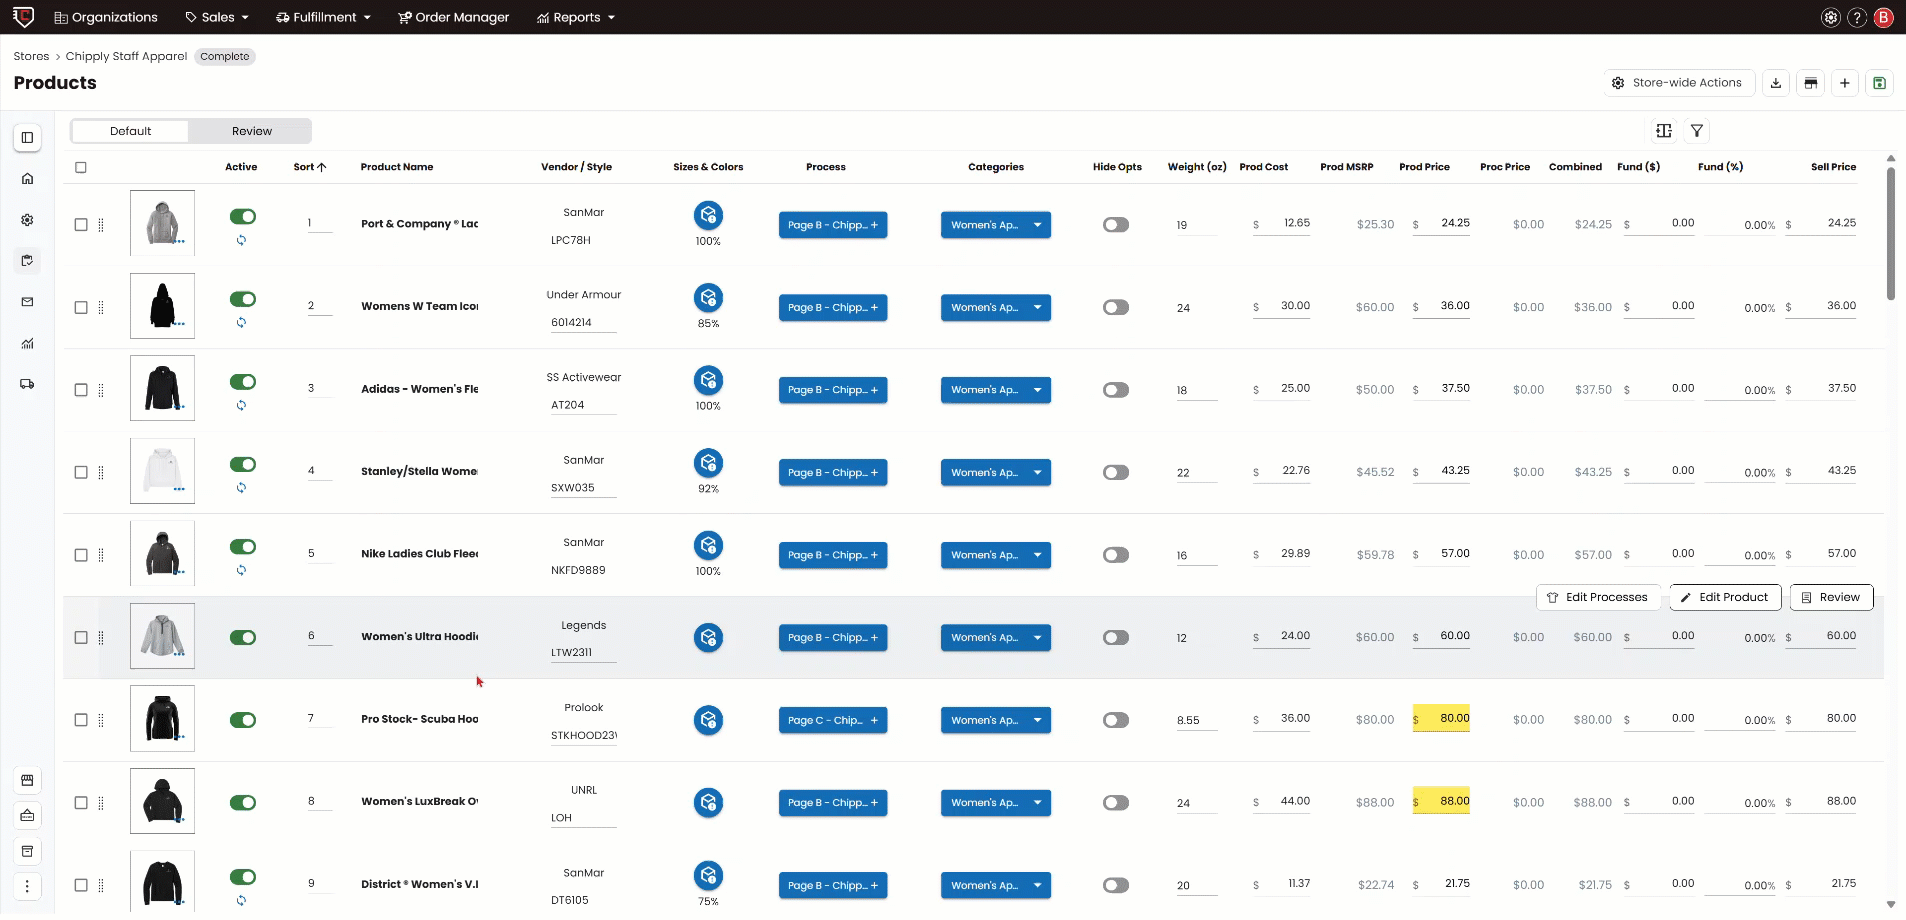Open the user avatar B menu
Viewport: 1906px width, 920px height.
[x=1884, y=17]
